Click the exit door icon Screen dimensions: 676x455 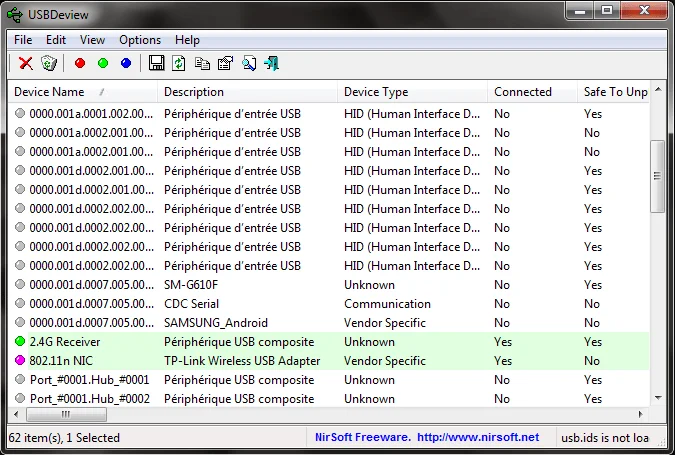pos(271,64)
